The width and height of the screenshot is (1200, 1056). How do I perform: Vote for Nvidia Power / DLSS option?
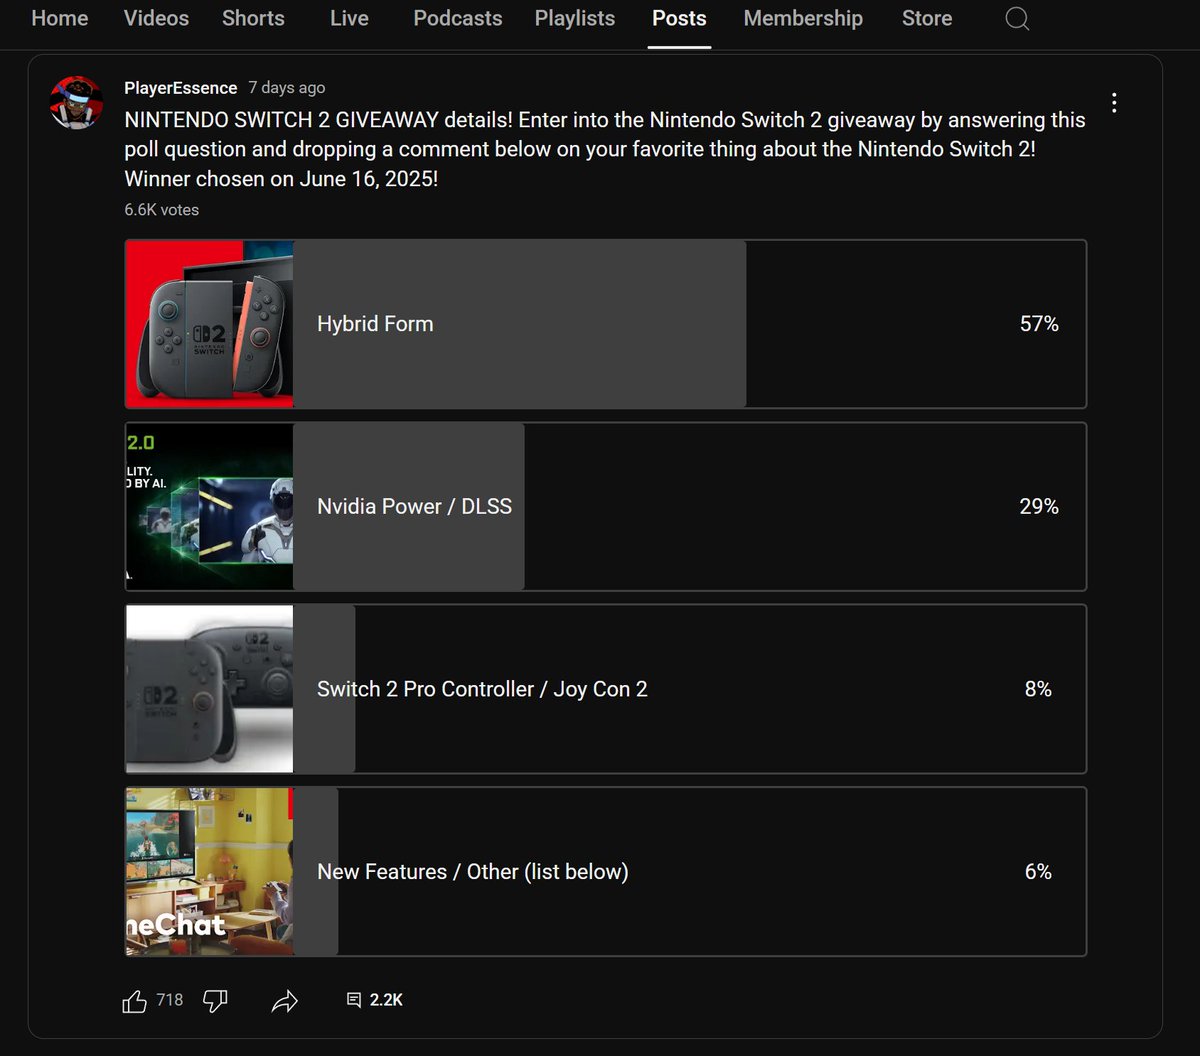[606, 507]
